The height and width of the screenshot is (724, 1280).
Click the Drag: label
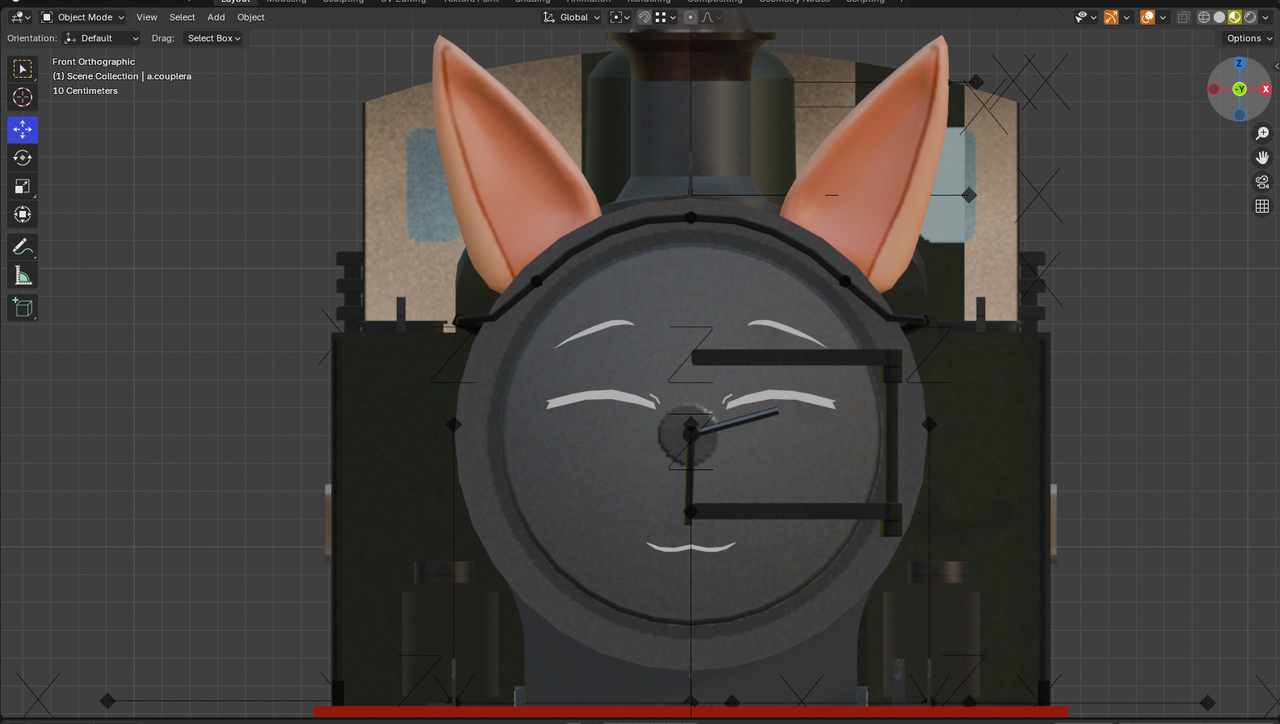pyautogui.click(x=163, y=38)
